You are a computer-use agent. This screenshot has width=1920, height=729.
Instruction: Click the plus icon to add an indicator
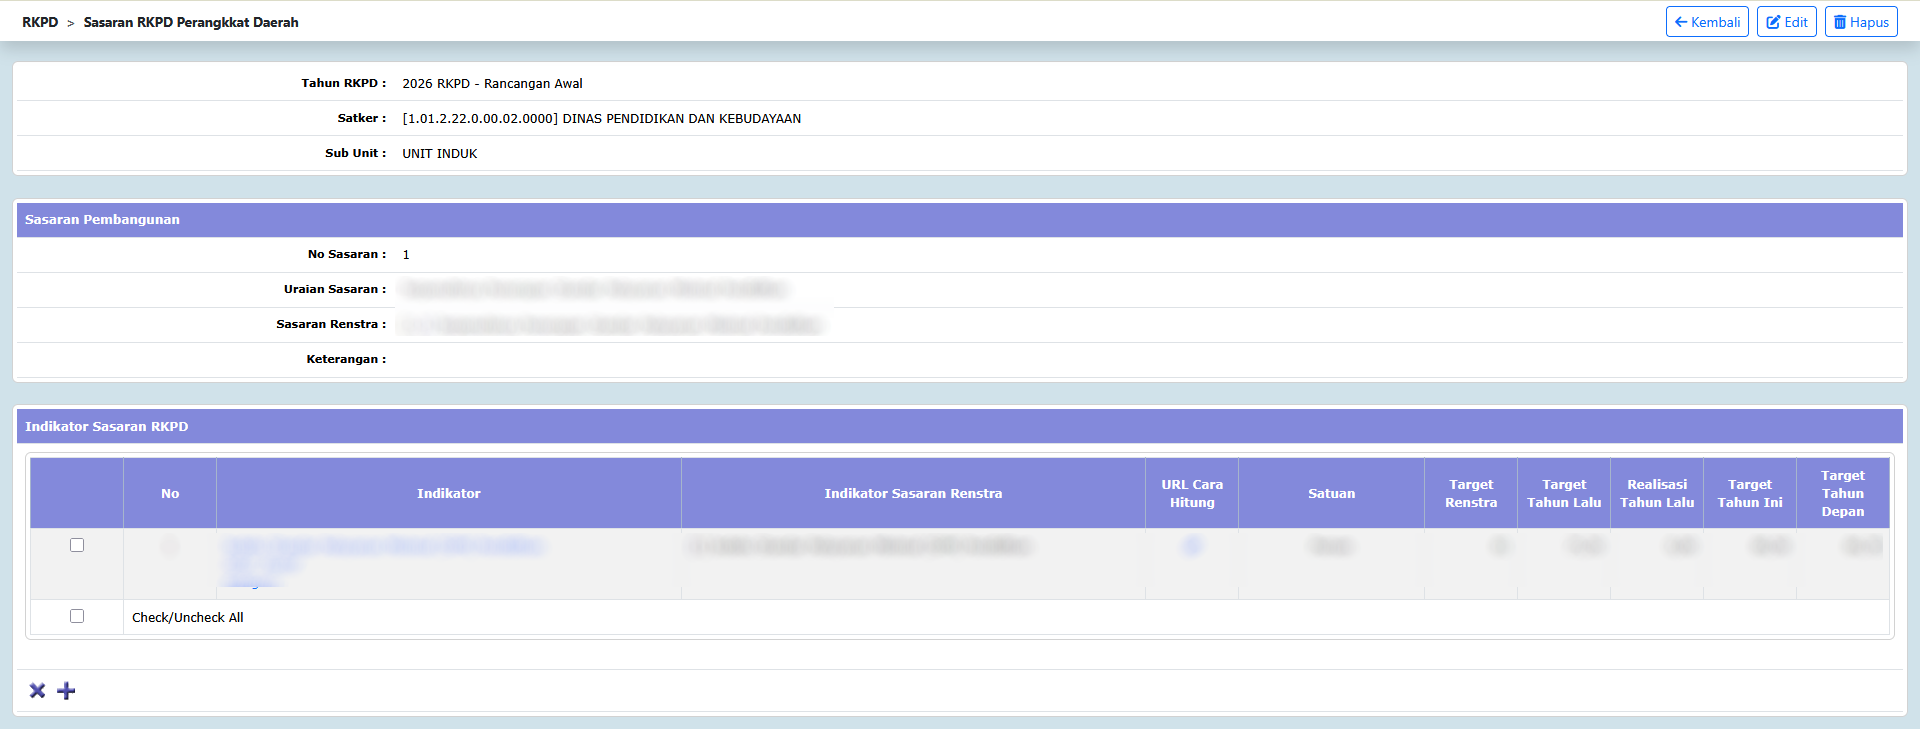point(66,691)
